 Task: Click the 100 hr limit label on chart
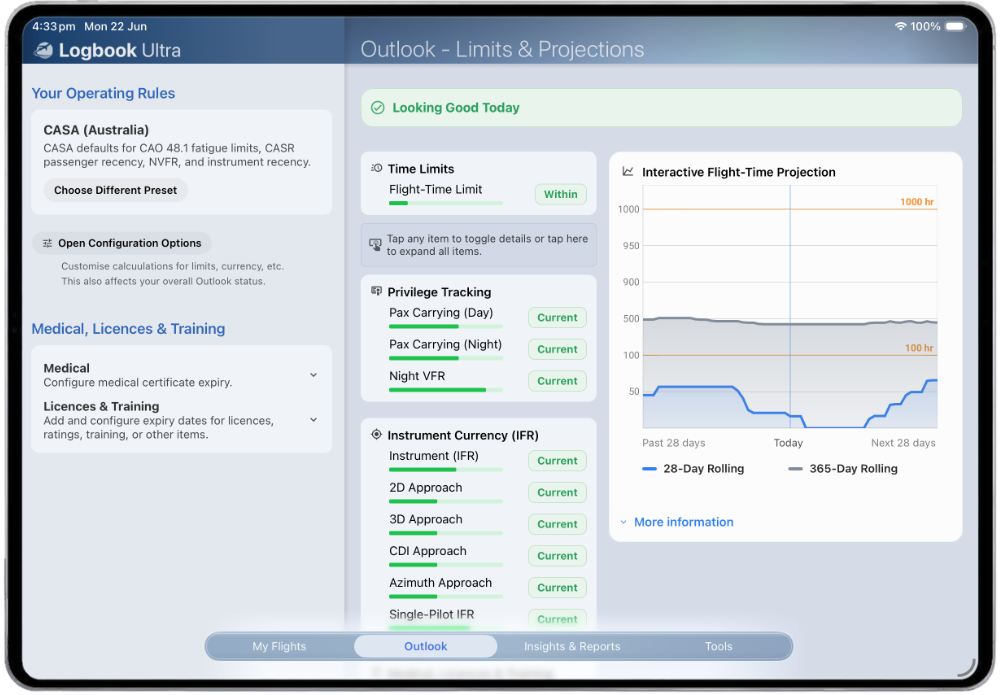920,348
